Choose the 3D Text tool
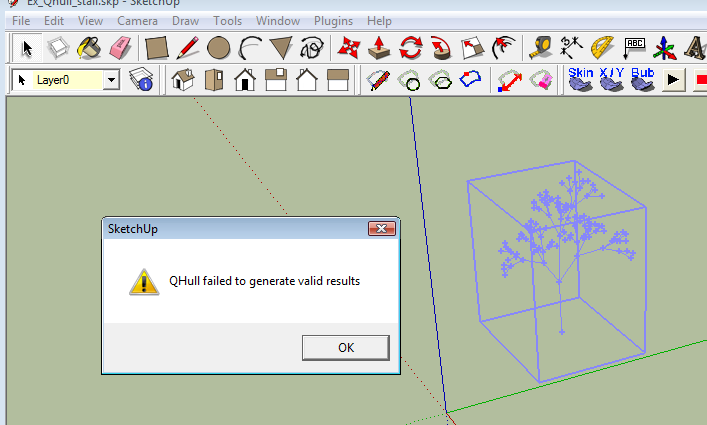The image size is (707, 425). point(695,48)
